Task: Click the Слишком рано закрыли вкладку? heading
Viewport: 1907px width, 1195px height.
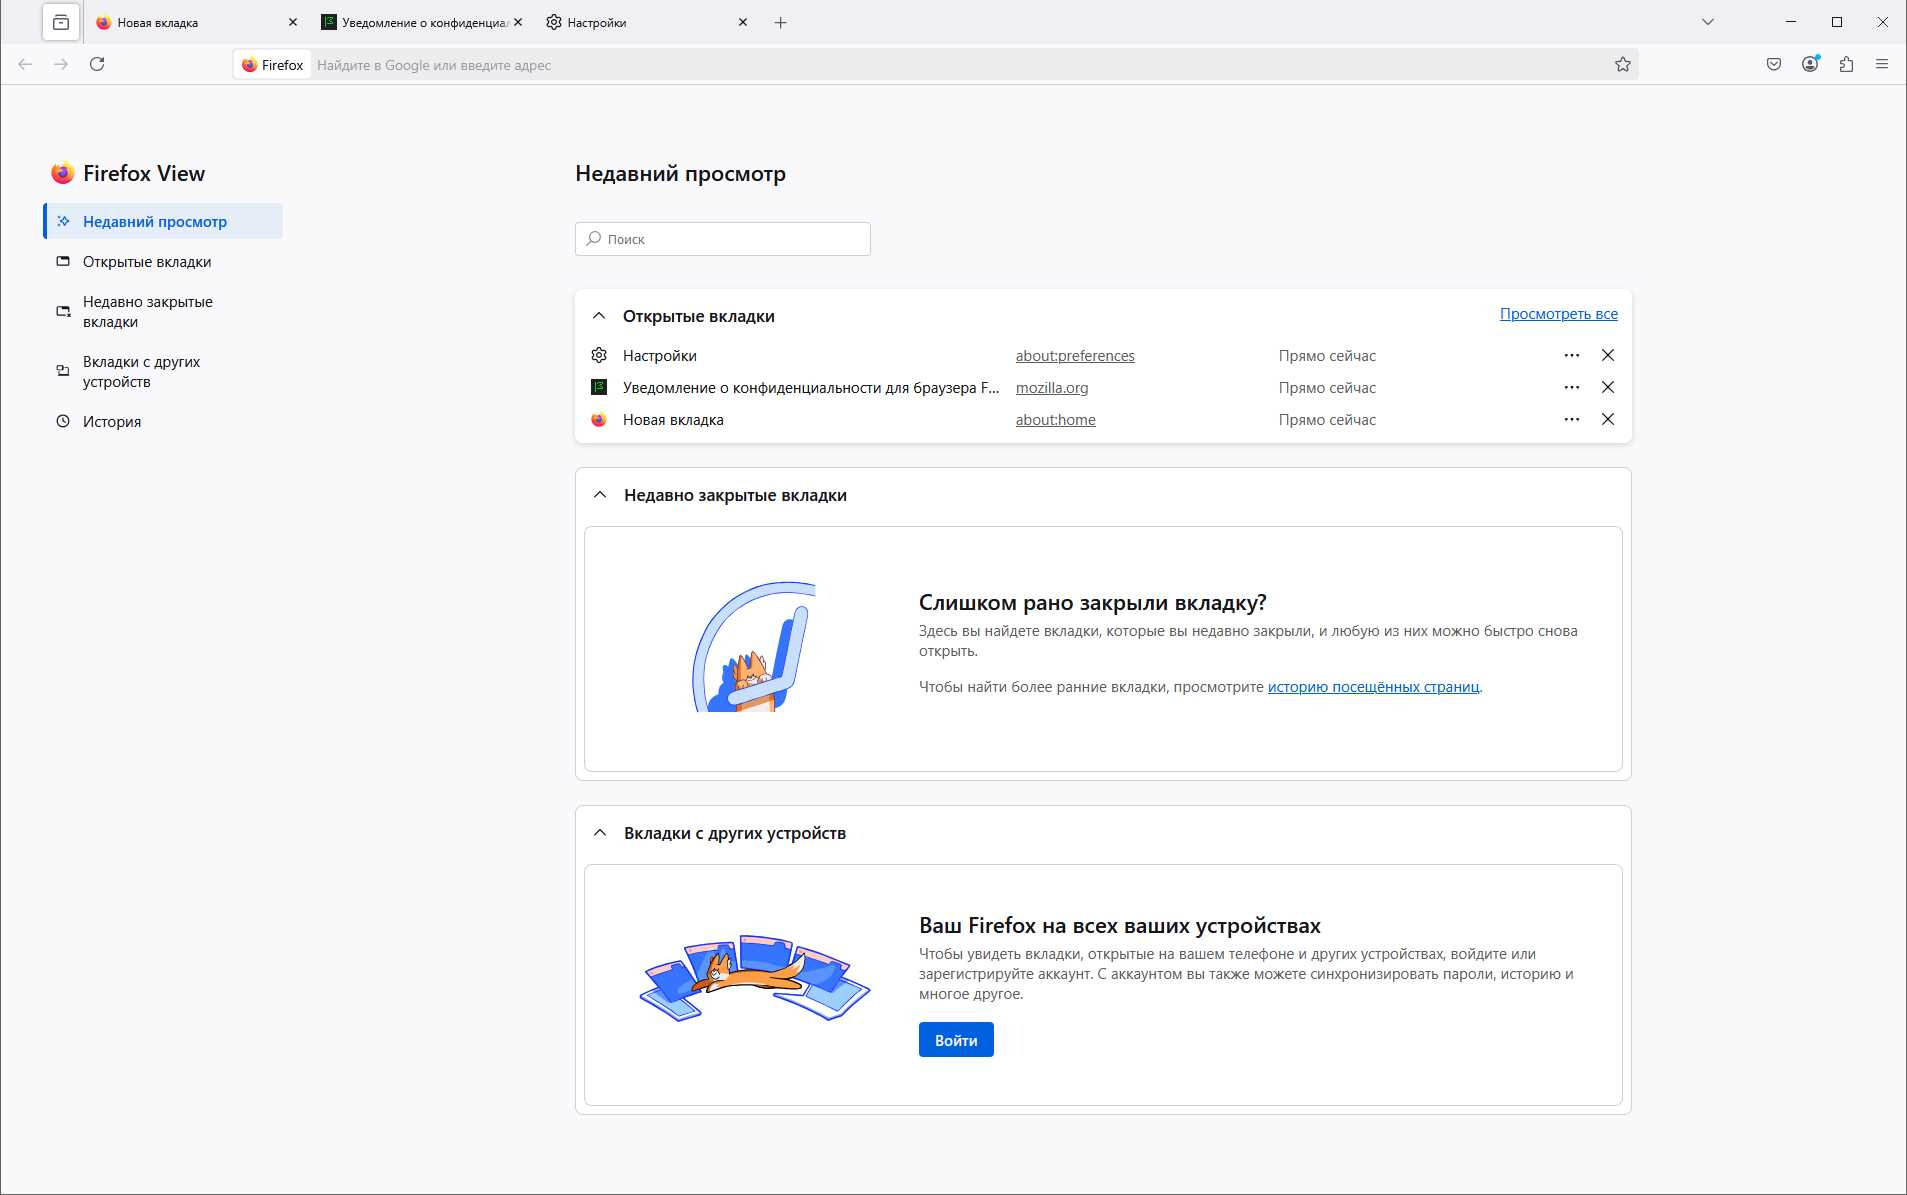Action: click(x=1092, y=602)
